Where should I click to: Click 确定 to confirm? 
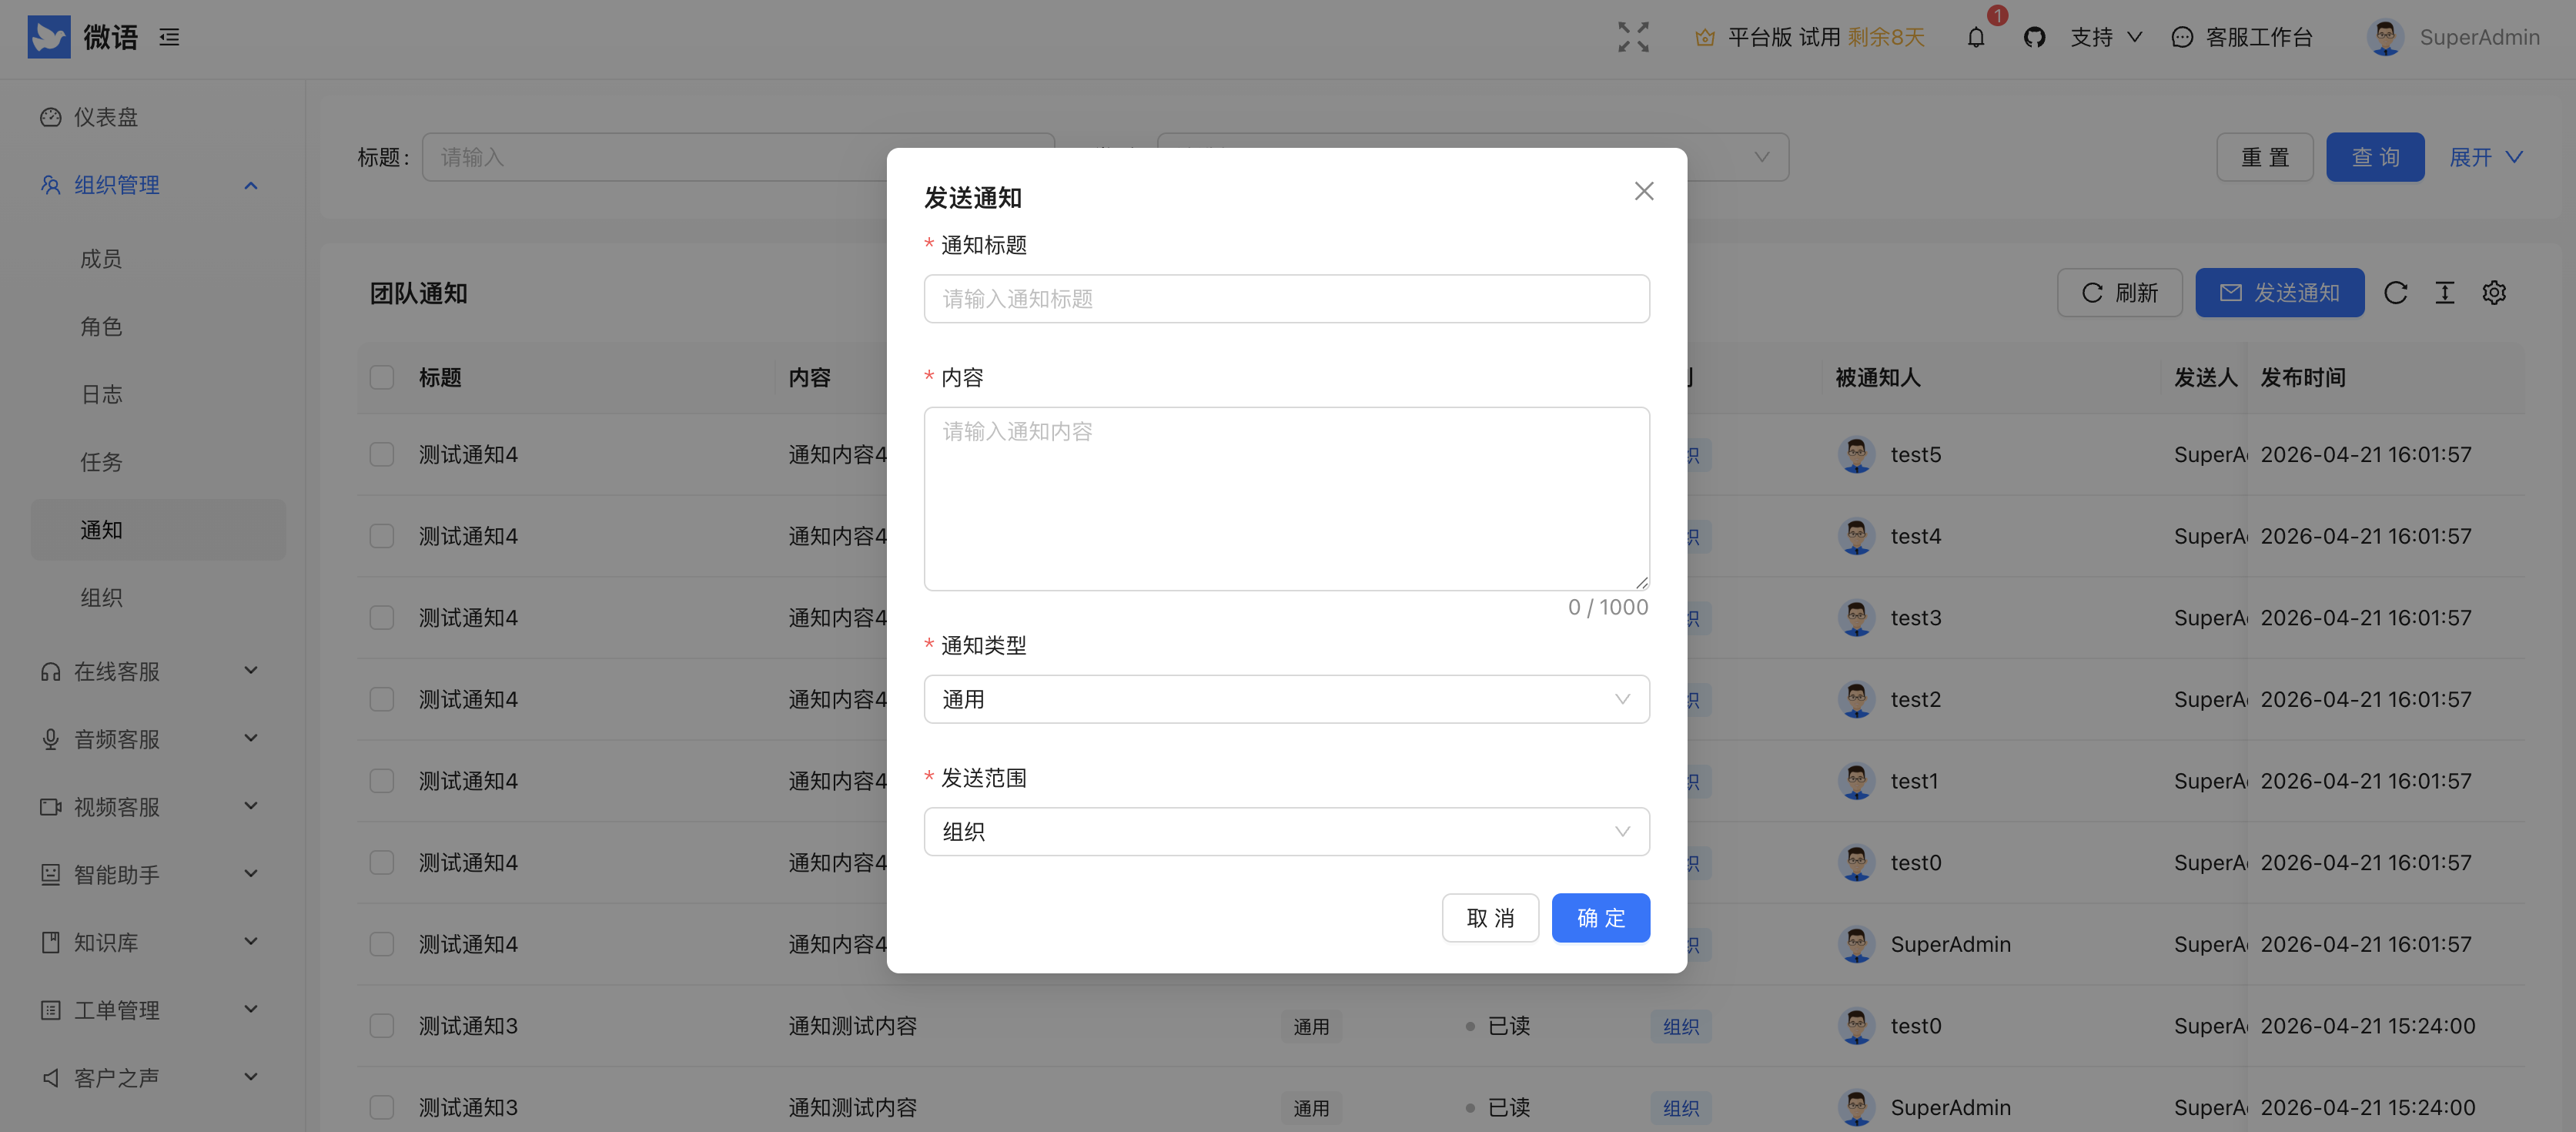point(1600,918)
